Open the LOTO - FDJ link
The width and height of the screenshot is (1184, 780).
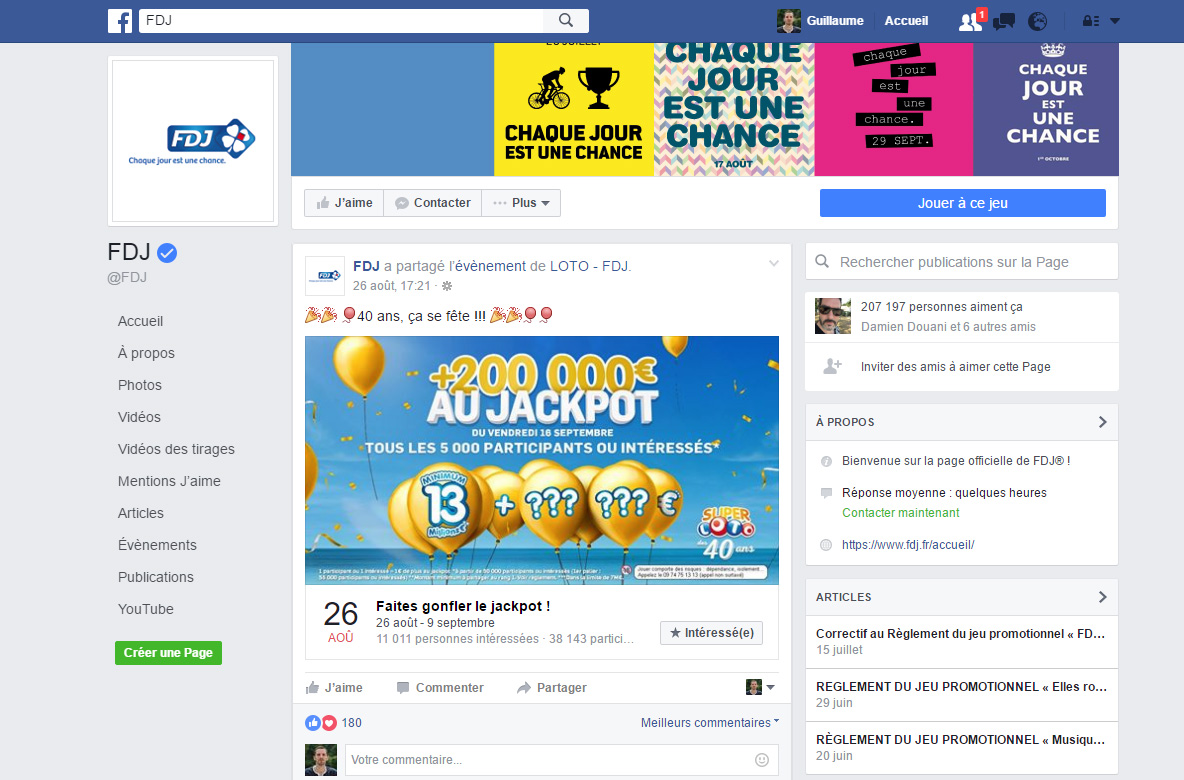[x=589, y=266]
